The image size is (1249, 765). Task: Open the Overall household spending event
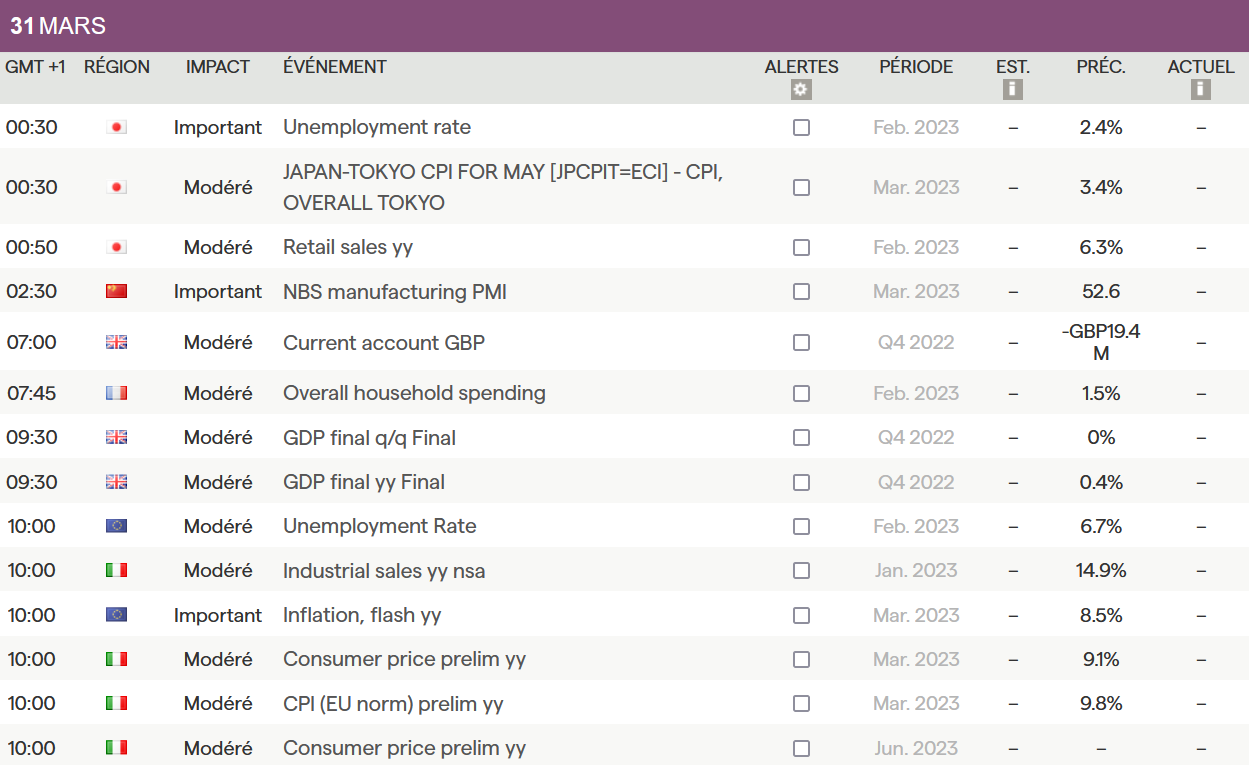(x=414, y=393)
